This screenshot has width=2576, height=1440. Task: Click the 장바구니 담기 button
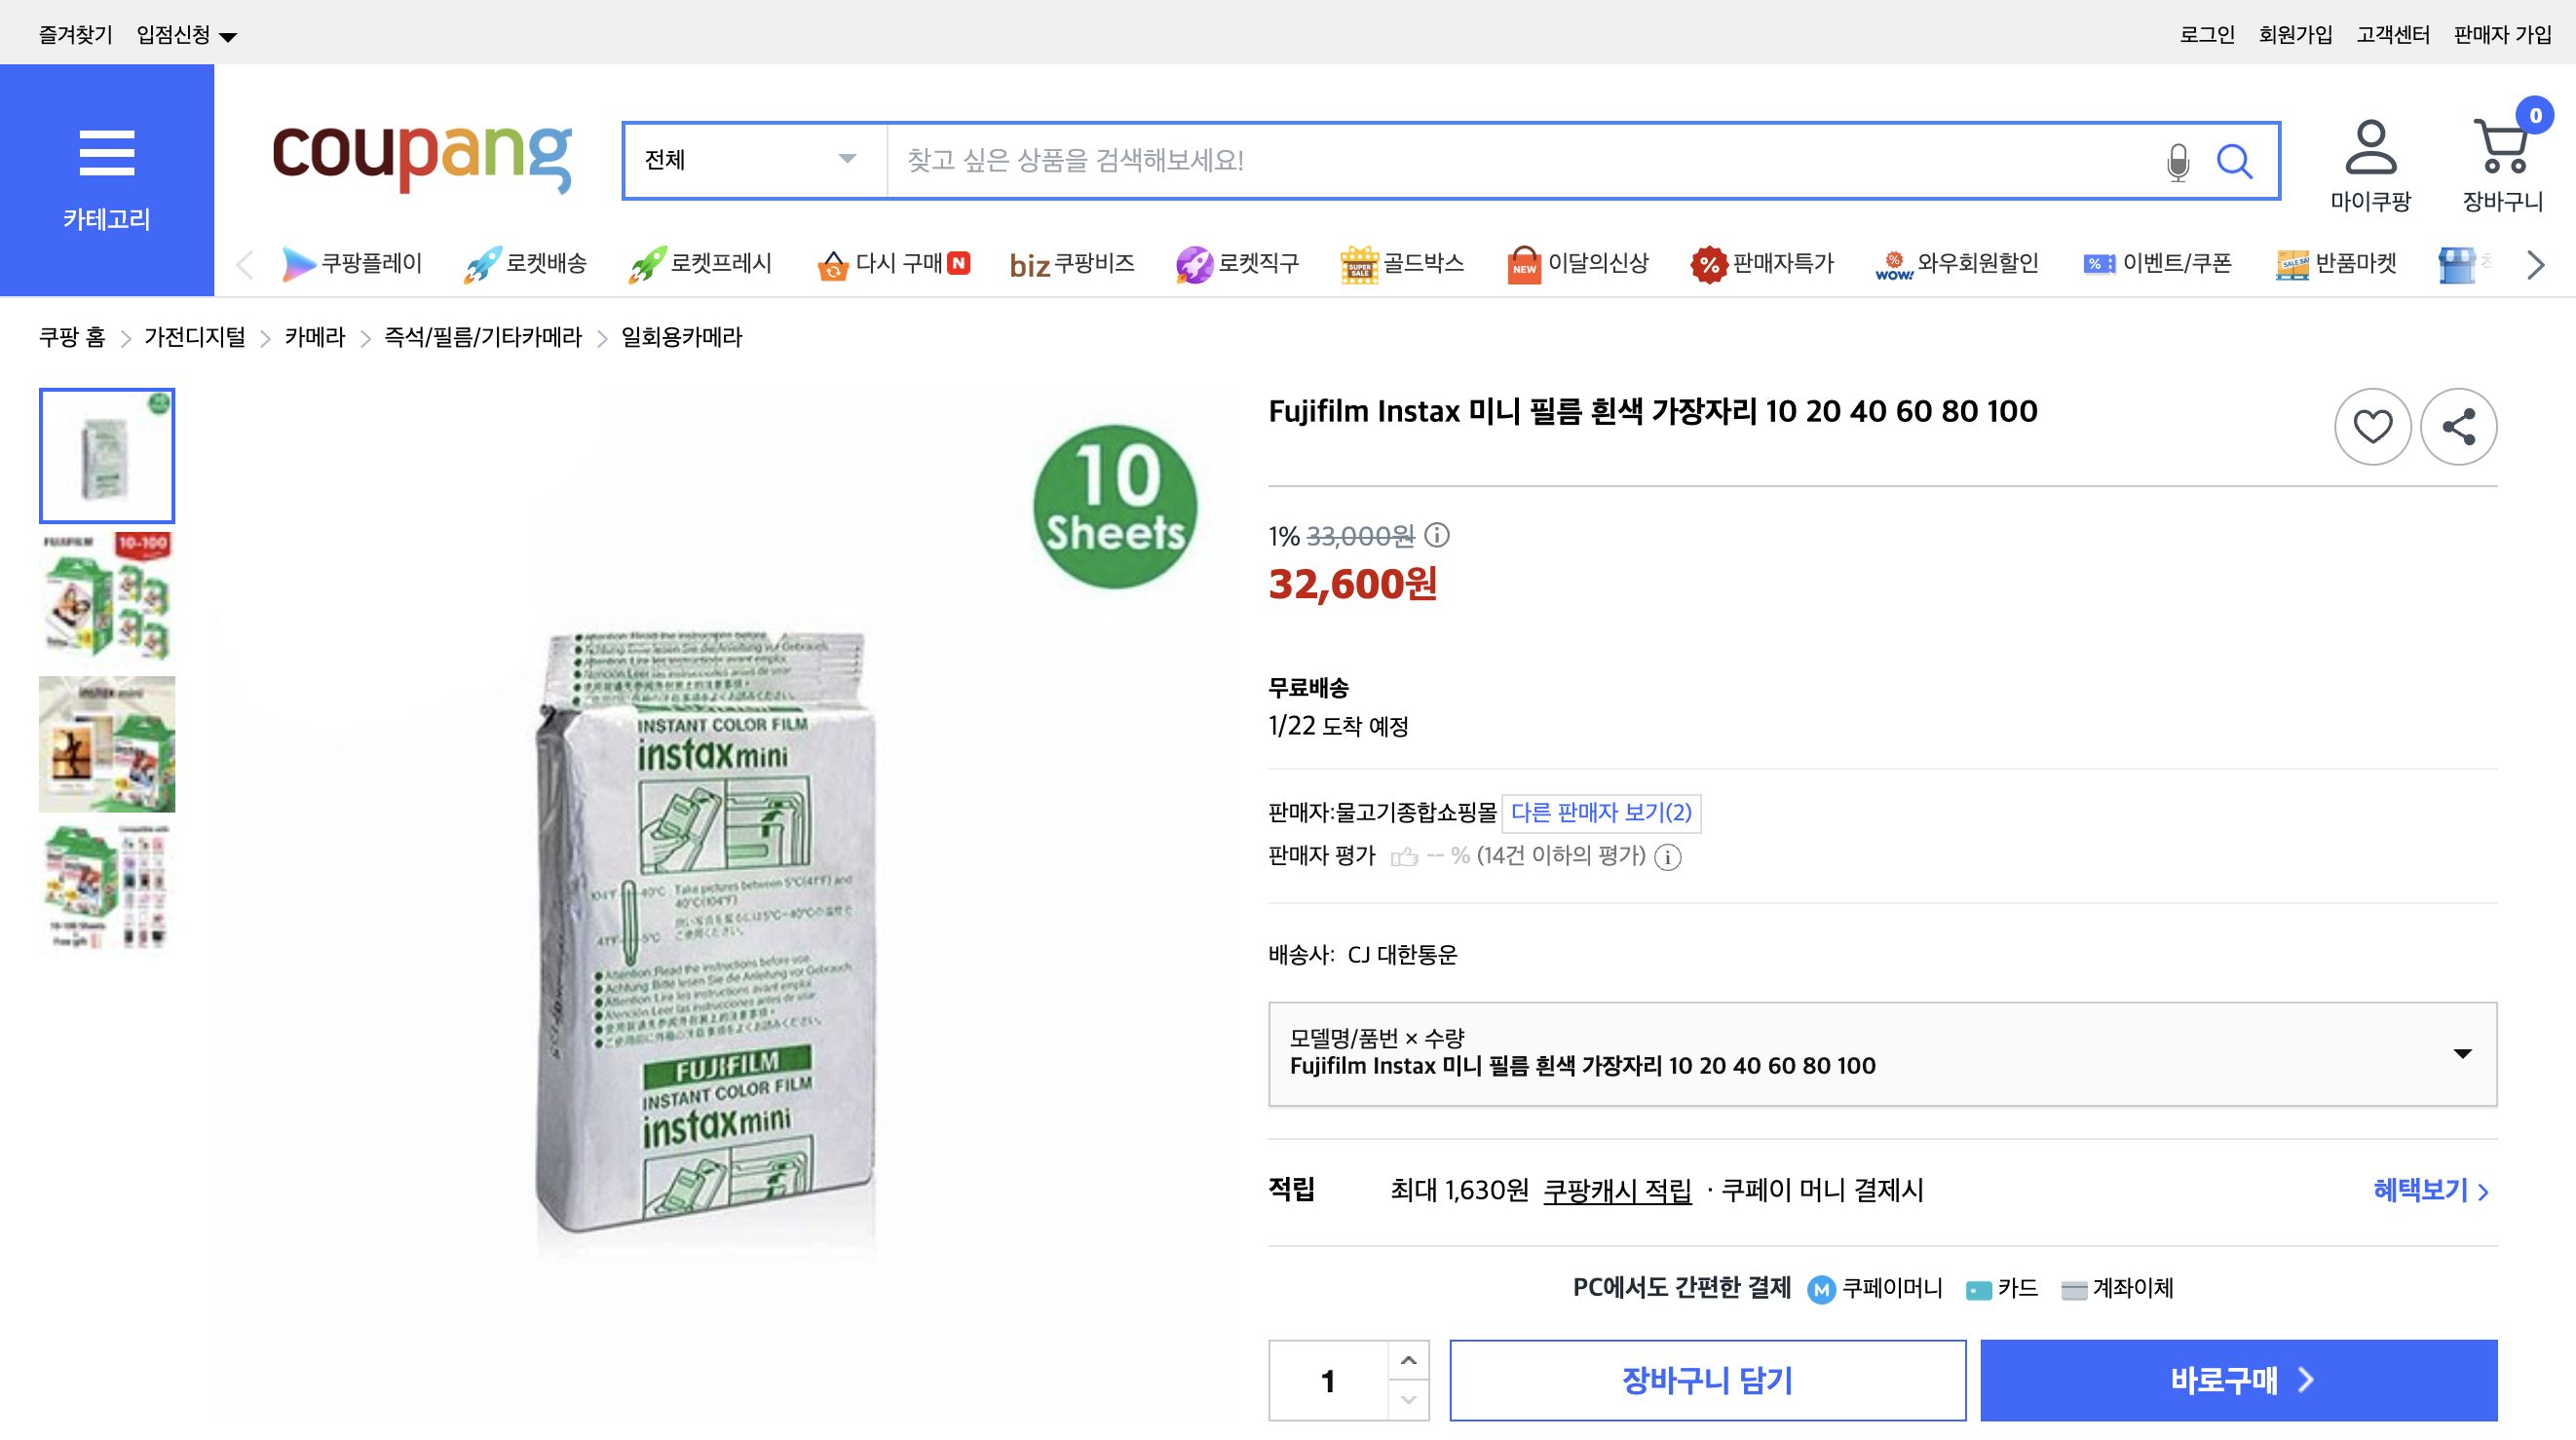(1707, 1380)
